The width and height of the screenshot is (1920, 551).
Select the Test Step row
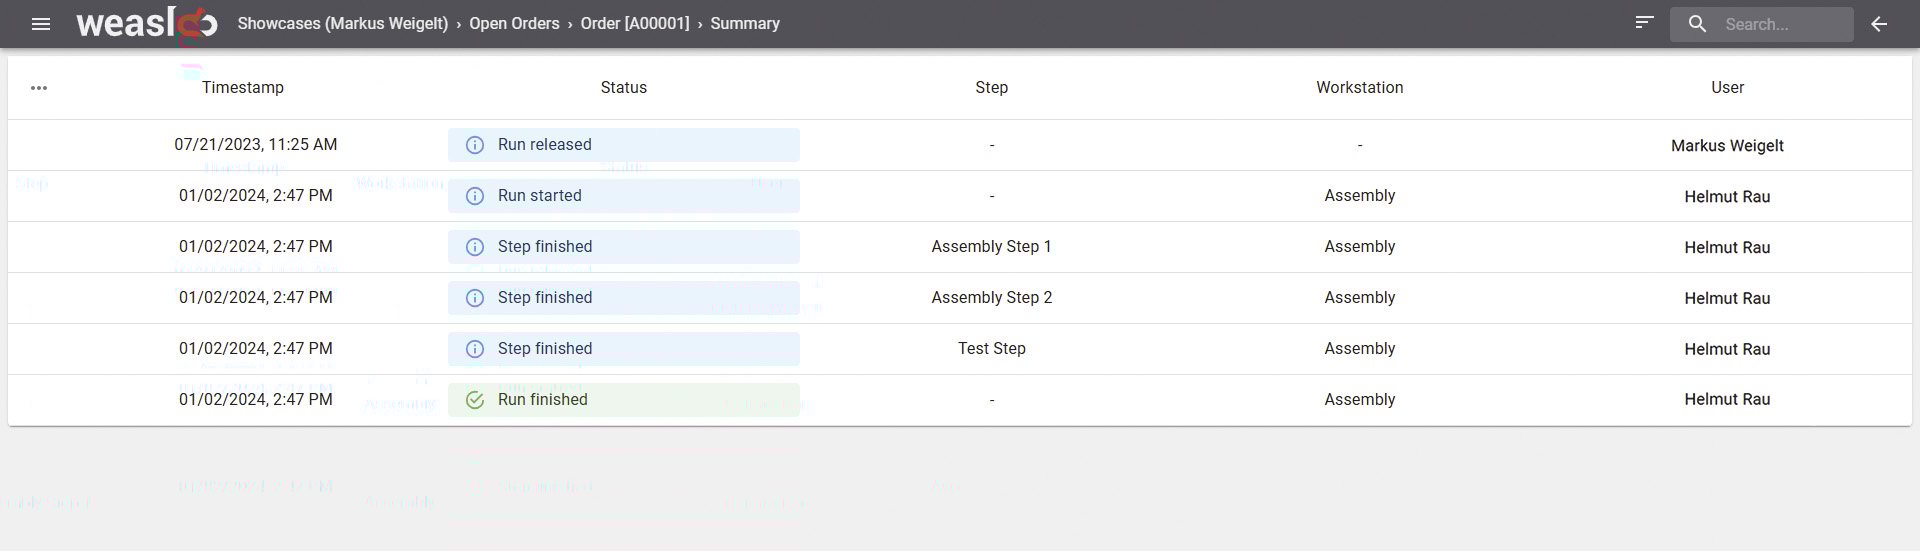point(991,349)
